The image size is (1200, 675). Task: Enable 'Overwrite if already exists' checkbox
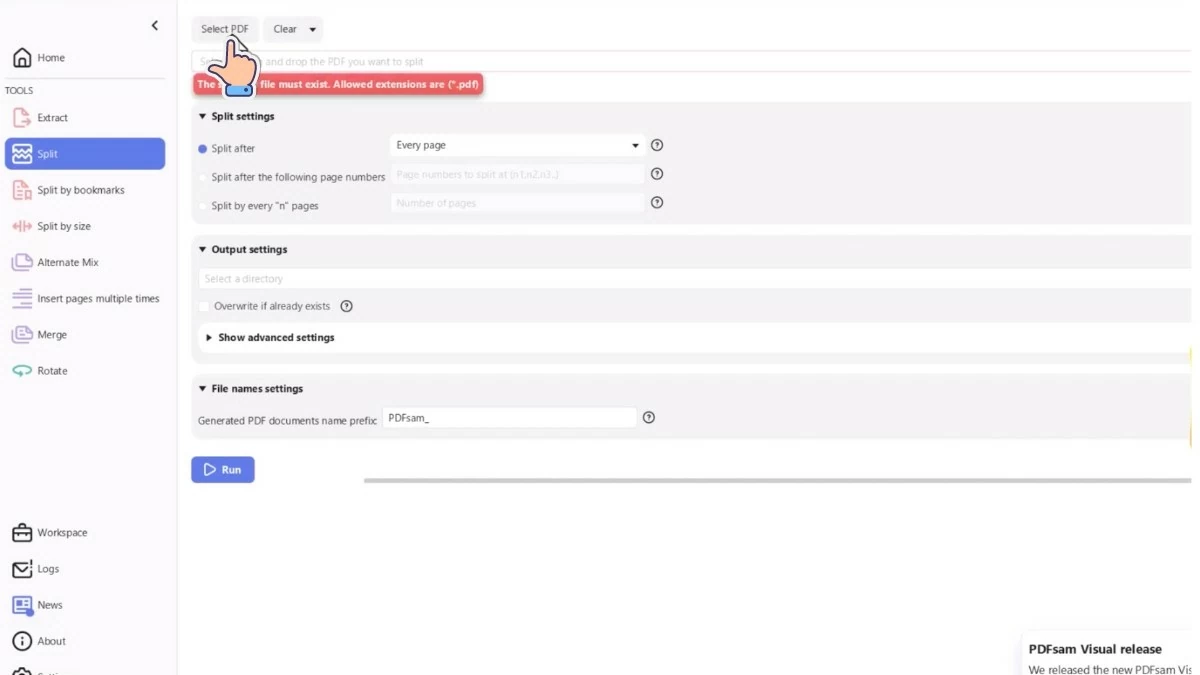[x=204, y=306]
